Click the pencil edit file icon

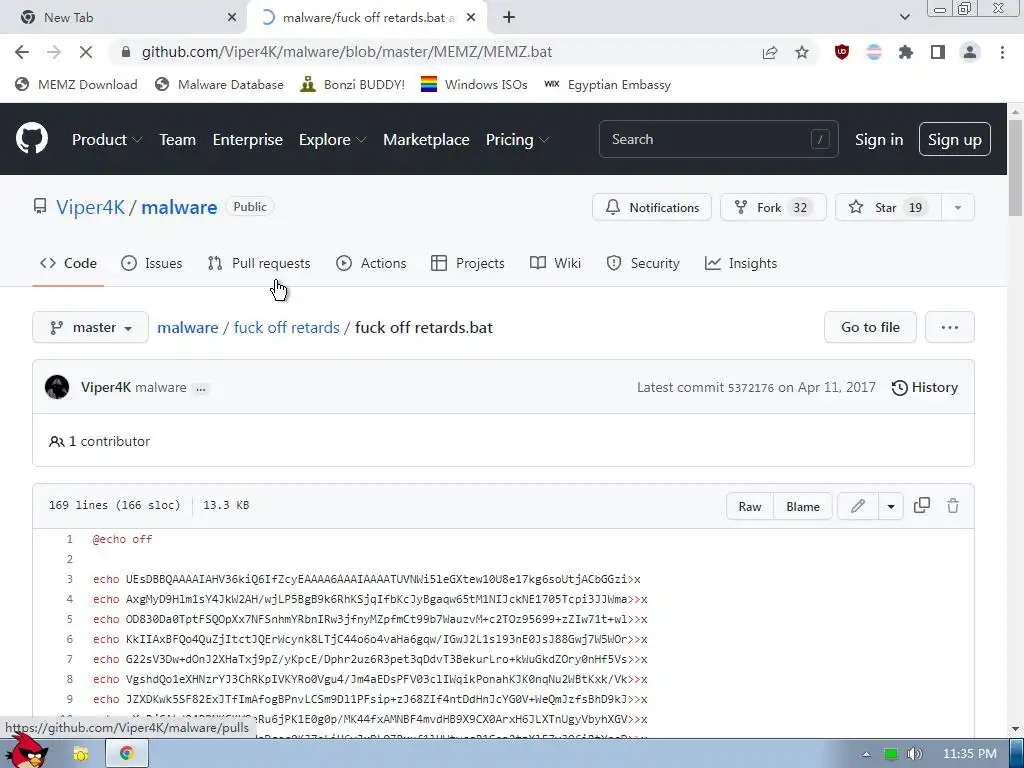click(x=857, y=506)
